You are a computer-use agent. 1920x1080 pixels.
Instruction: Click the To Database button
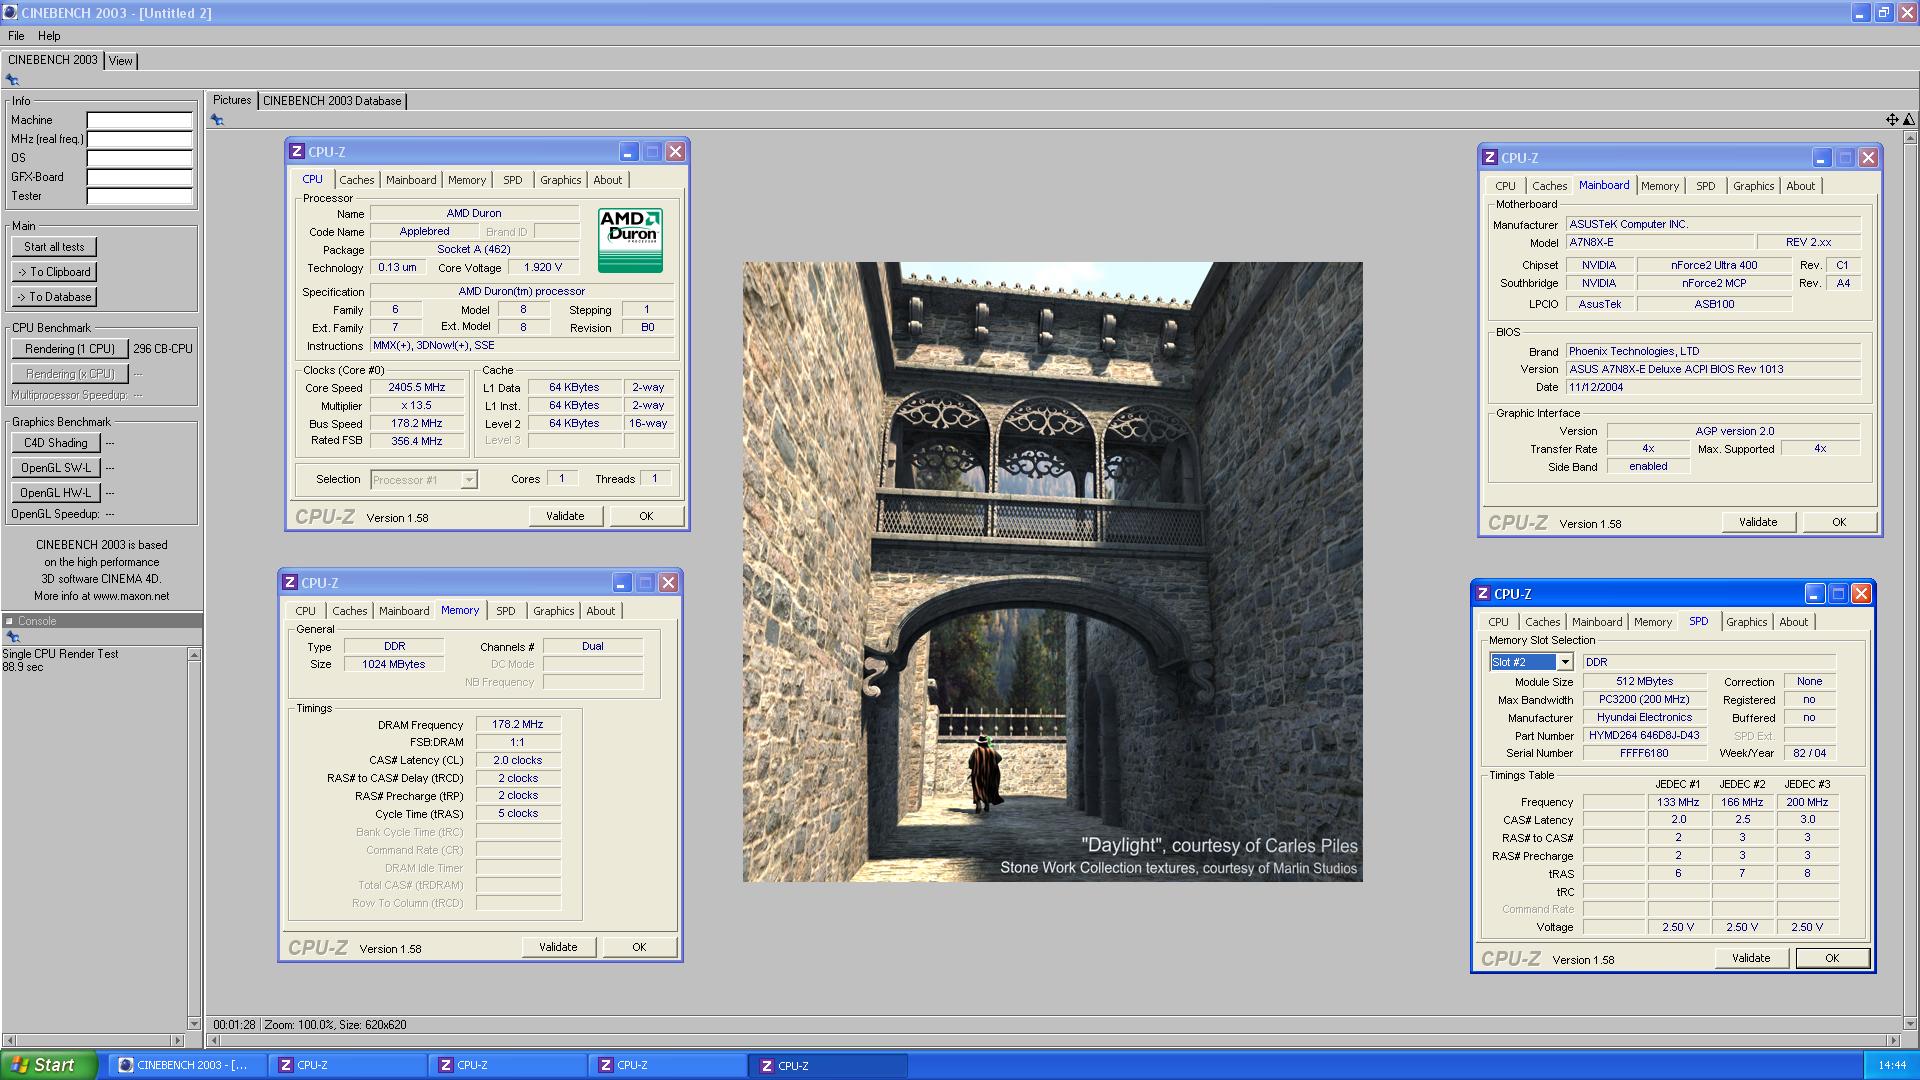(54, 297)
